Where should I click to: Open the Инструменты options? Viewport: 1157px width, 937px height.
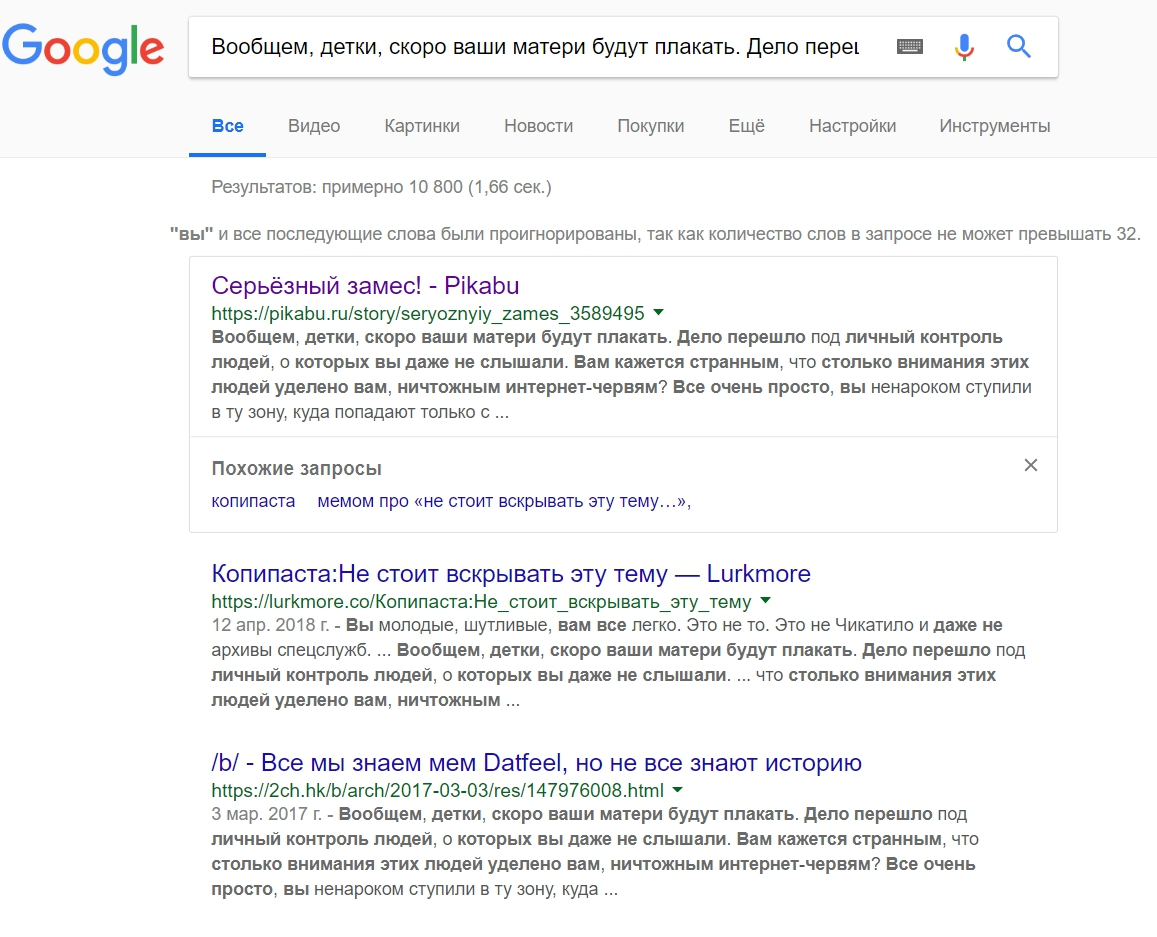[x=995, y=126]
